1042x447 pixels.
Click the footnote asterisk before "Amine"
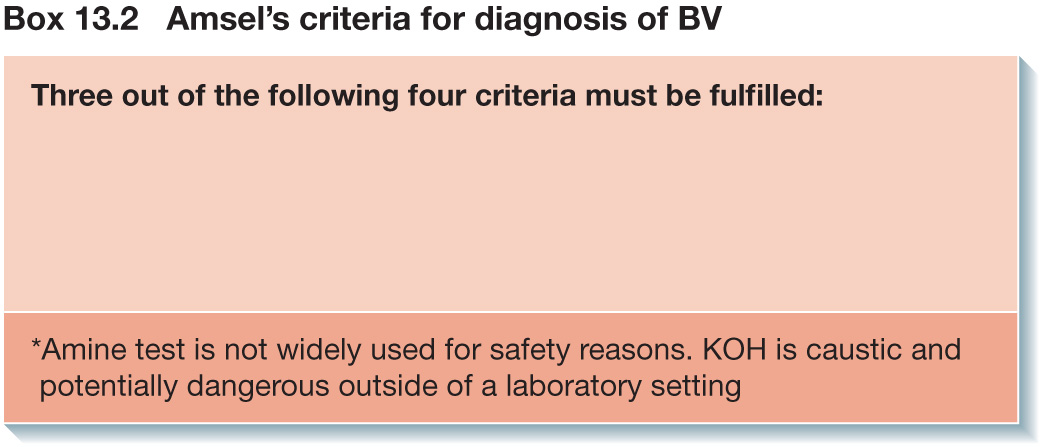(36, 345)
